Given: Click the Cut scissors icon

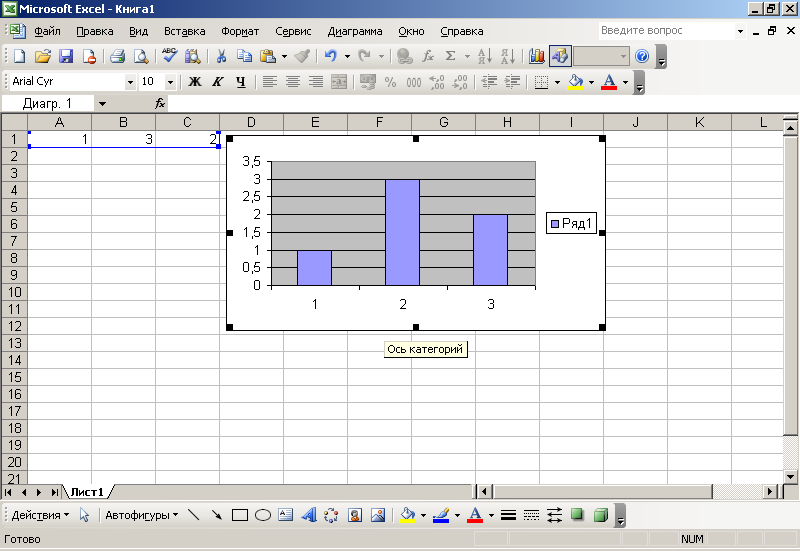Looking at the screenshot, I should coord(221,57).
